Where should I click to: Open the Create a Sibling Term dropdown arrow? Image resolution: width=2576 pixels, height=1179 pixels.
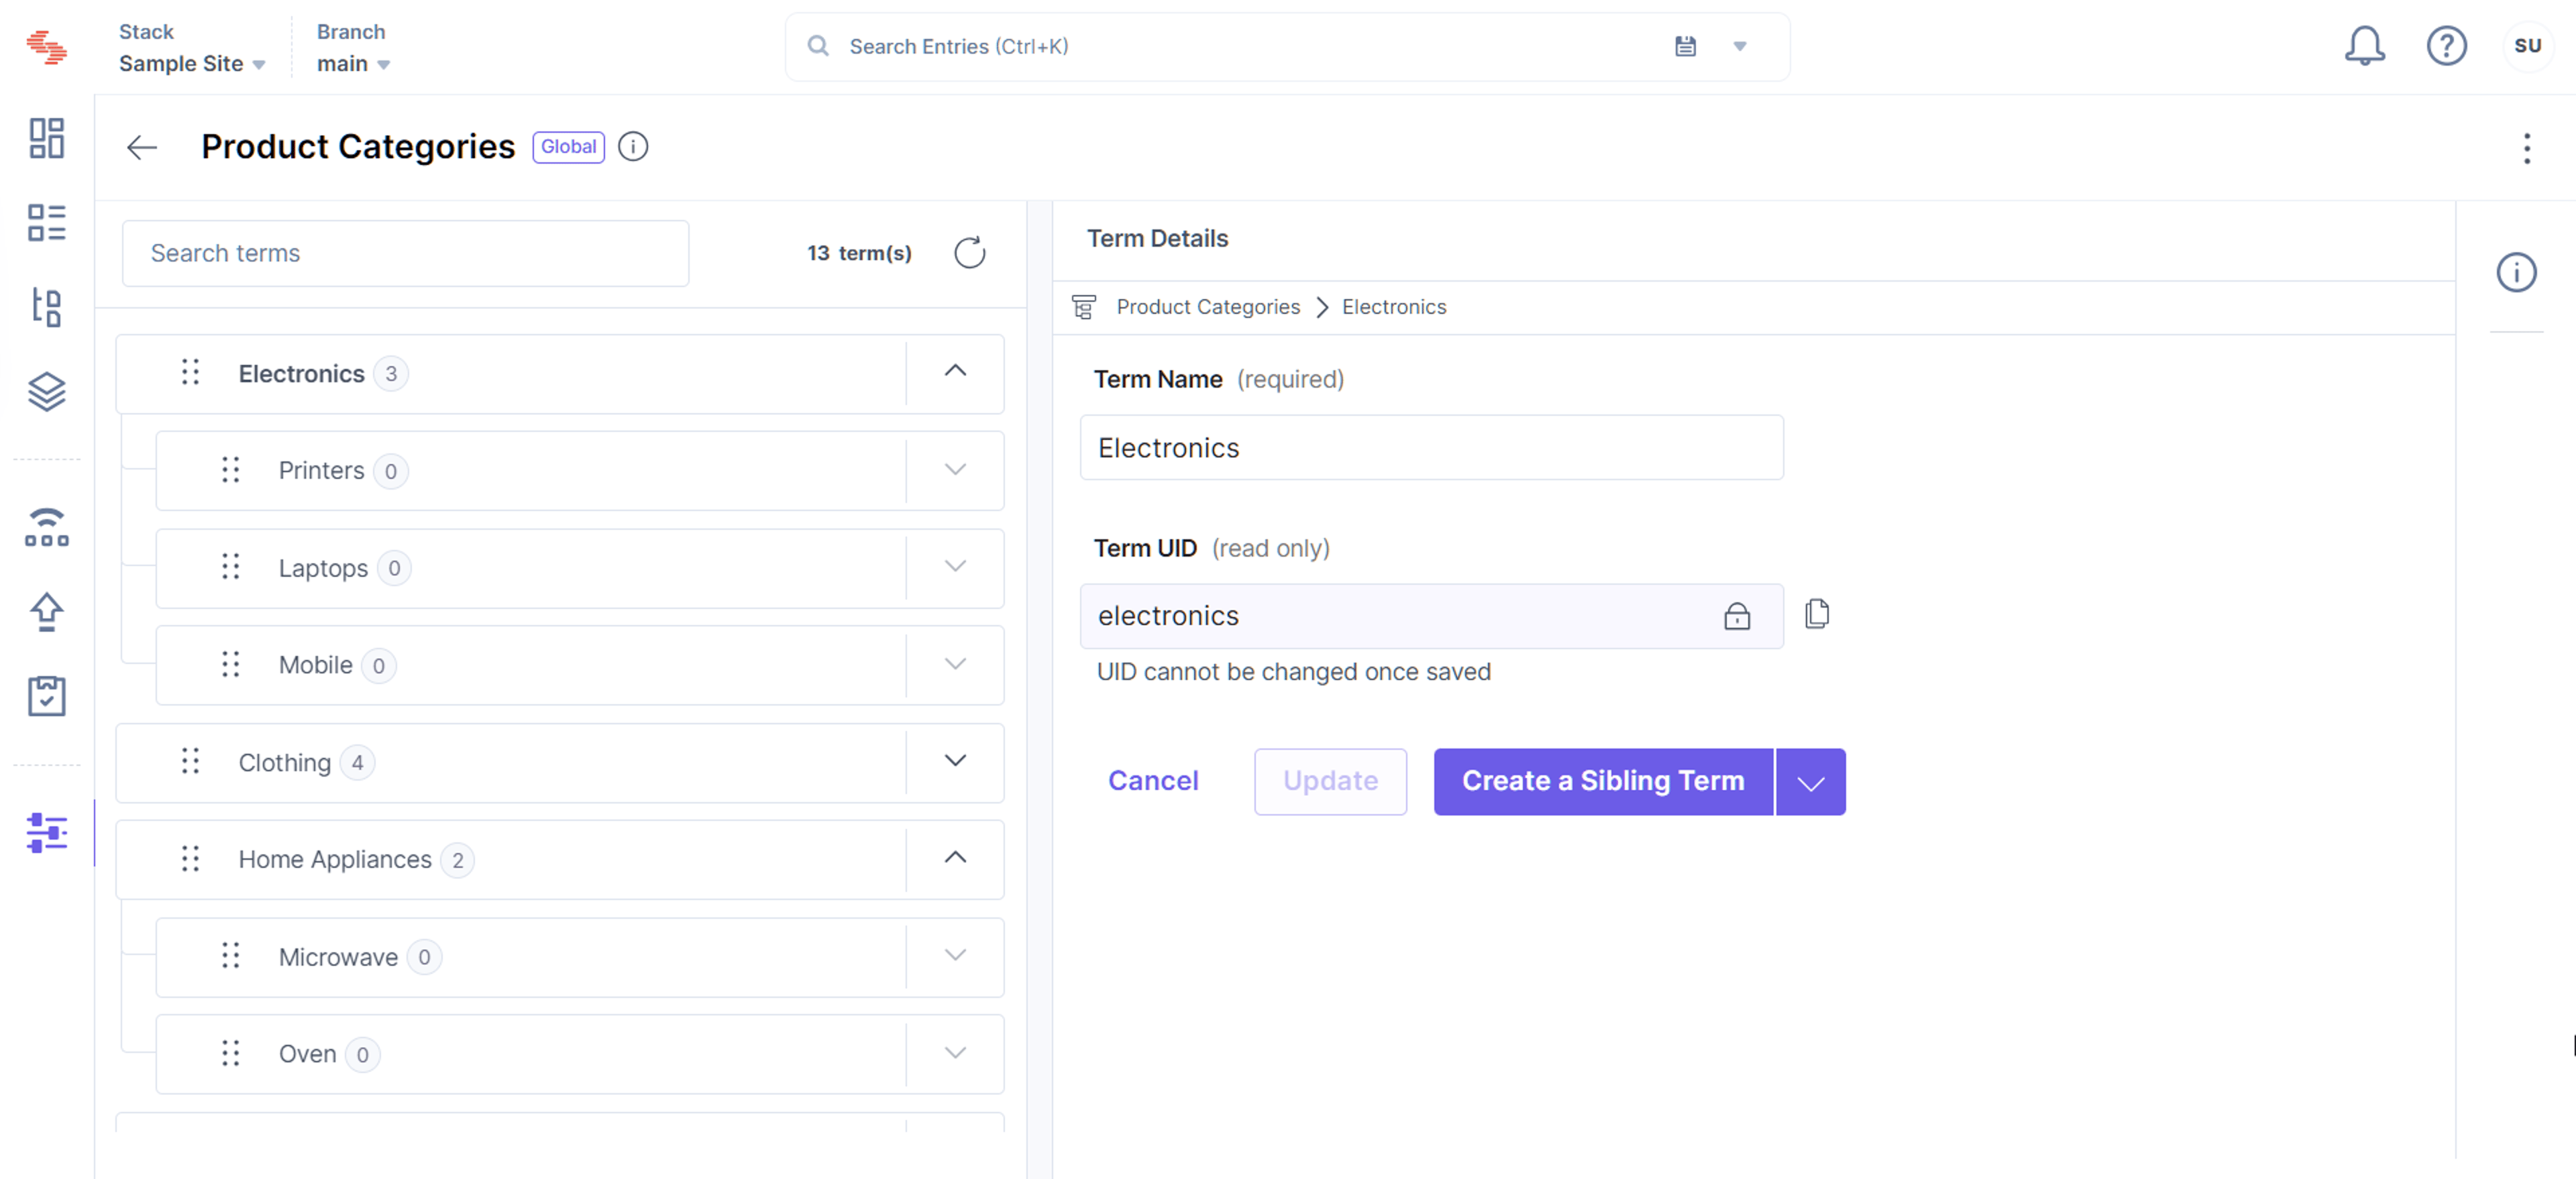point(1811,782)
